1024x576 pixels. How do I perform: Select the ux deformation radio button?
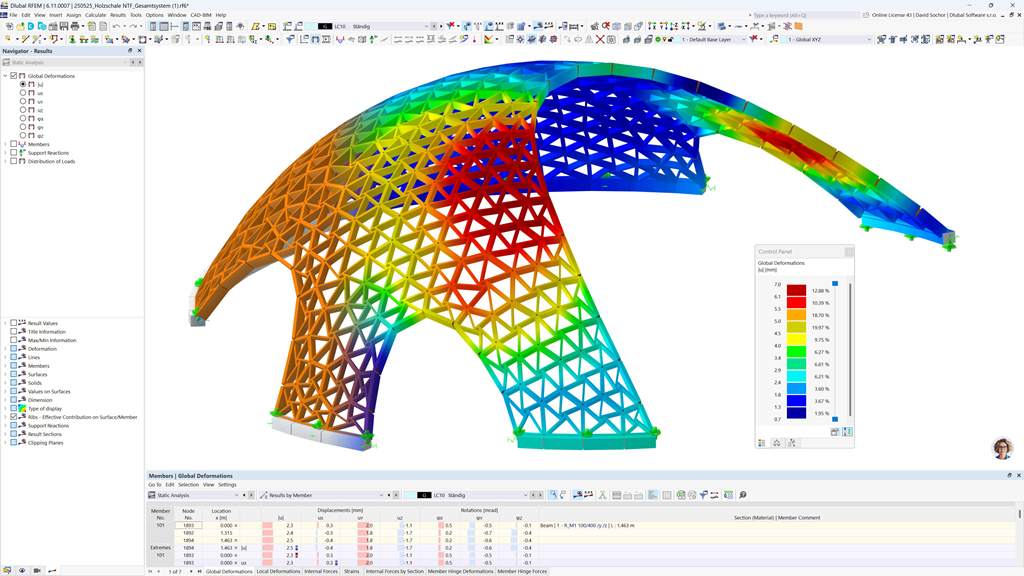click(x=23, y=93)
